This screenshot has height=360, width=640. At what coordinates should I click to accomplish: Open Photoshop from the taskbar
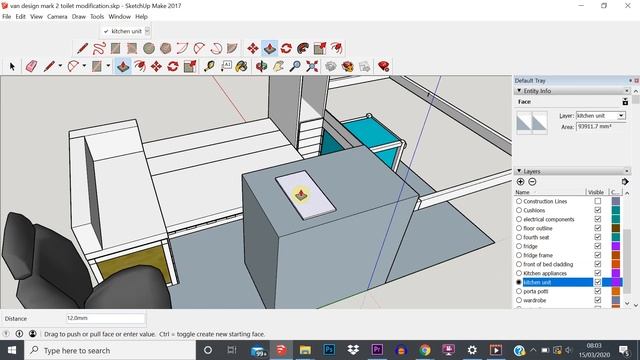point(329,350)
